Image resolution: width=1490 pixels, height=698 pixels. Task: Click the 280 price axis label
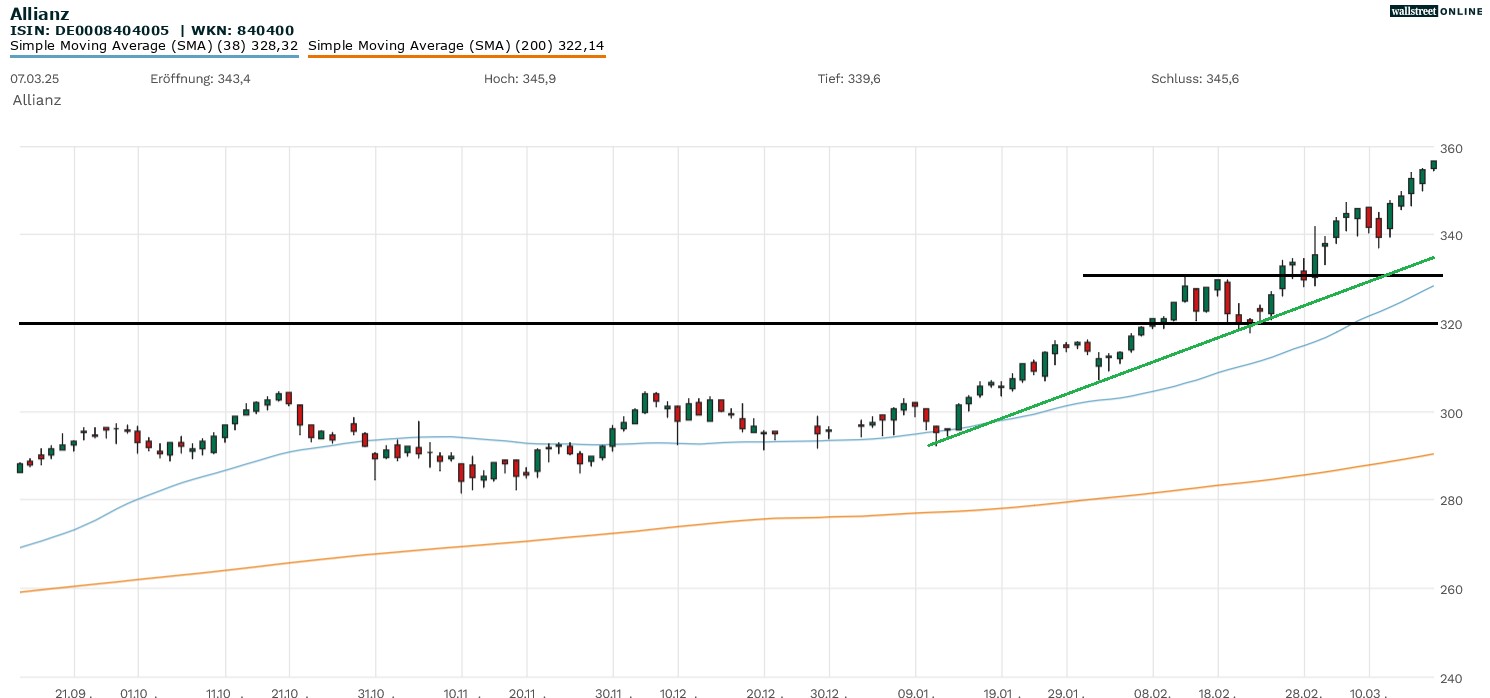1451,501
